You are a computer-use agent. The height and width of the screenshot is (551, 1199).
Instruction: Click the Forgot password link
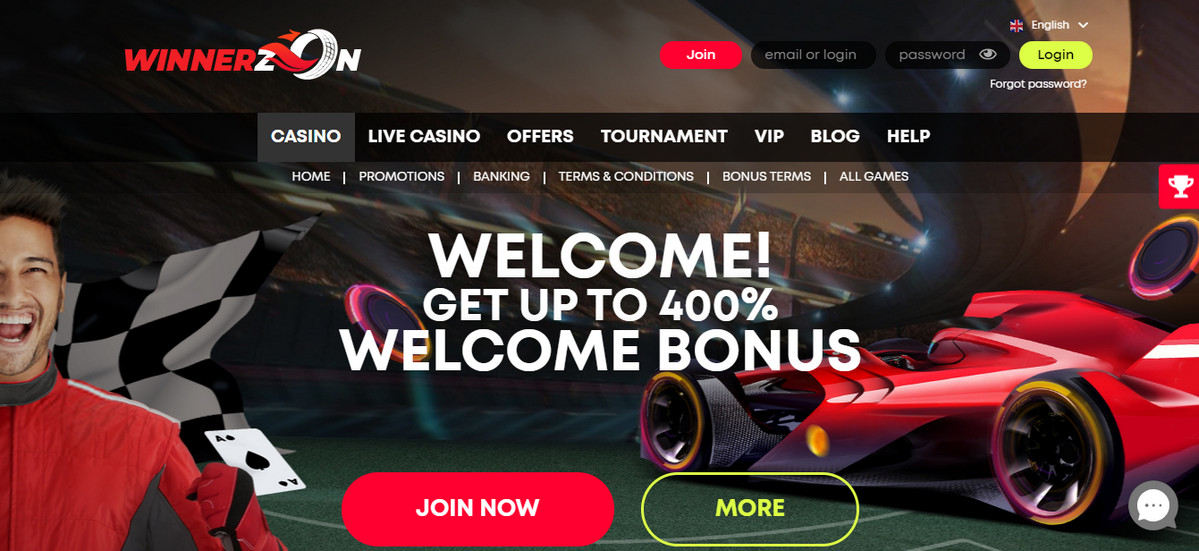point(1038,84)
